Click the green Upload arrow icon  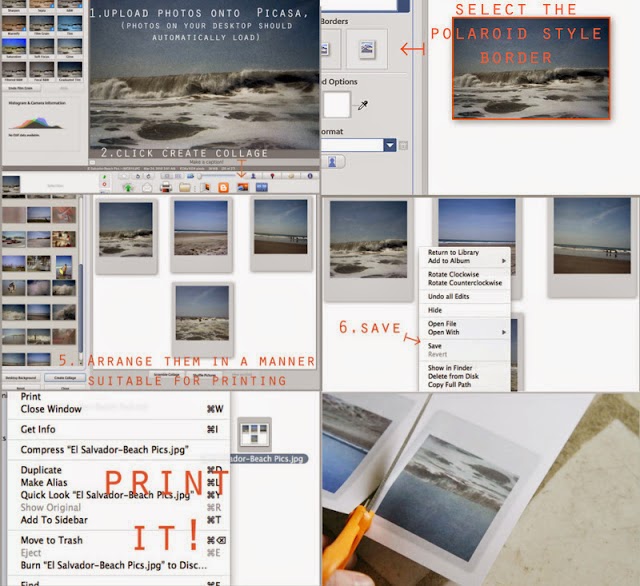[128, 188]
